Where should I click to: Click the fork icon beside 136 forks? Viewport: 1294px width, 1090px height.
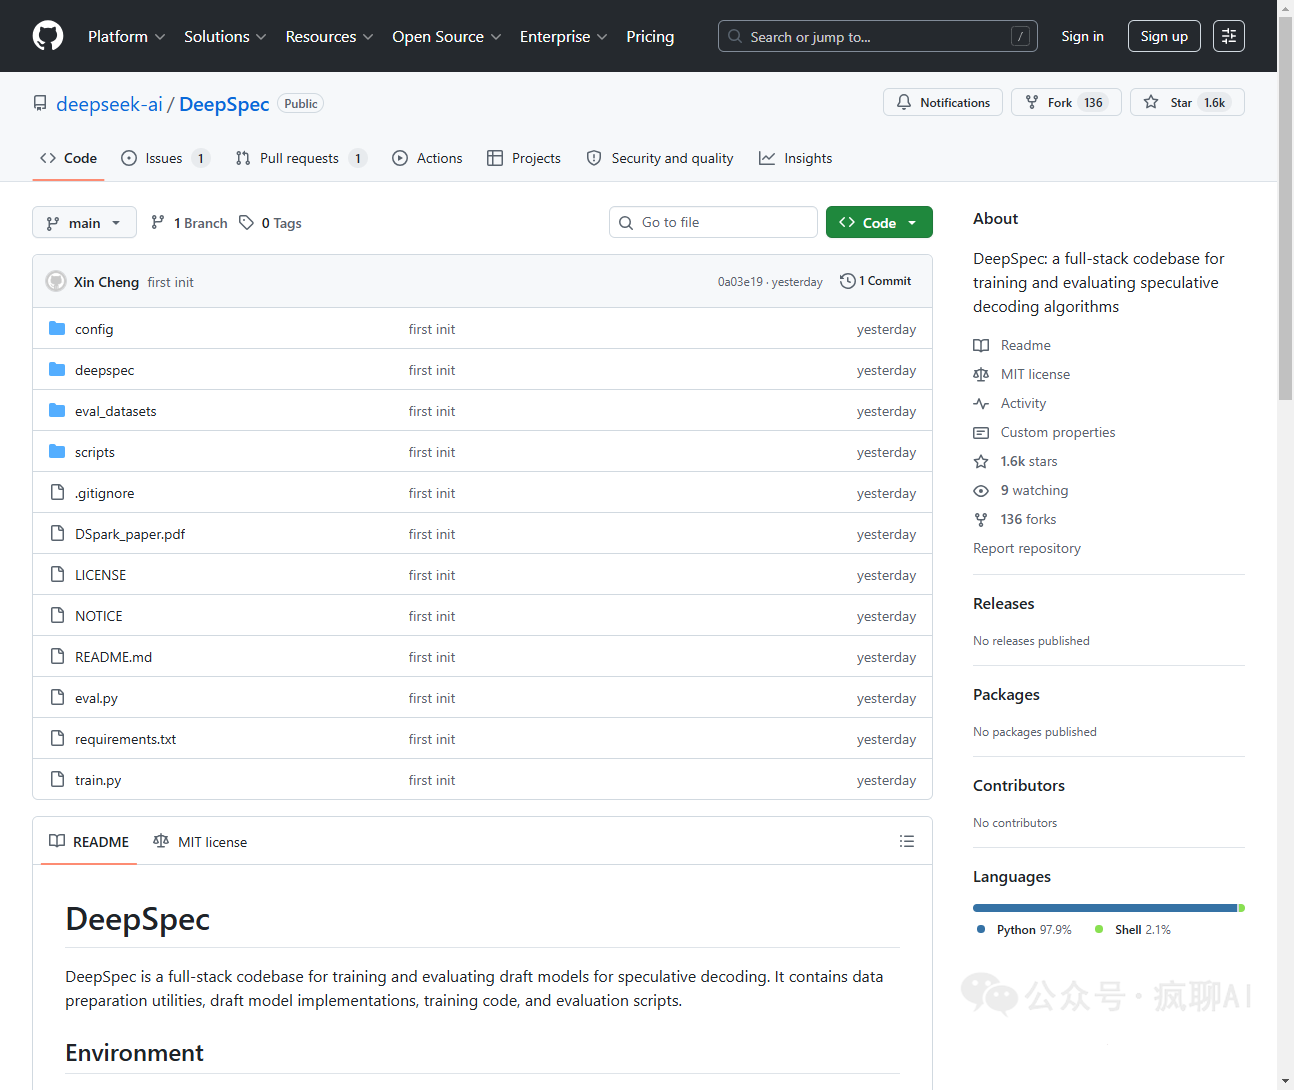981,519
